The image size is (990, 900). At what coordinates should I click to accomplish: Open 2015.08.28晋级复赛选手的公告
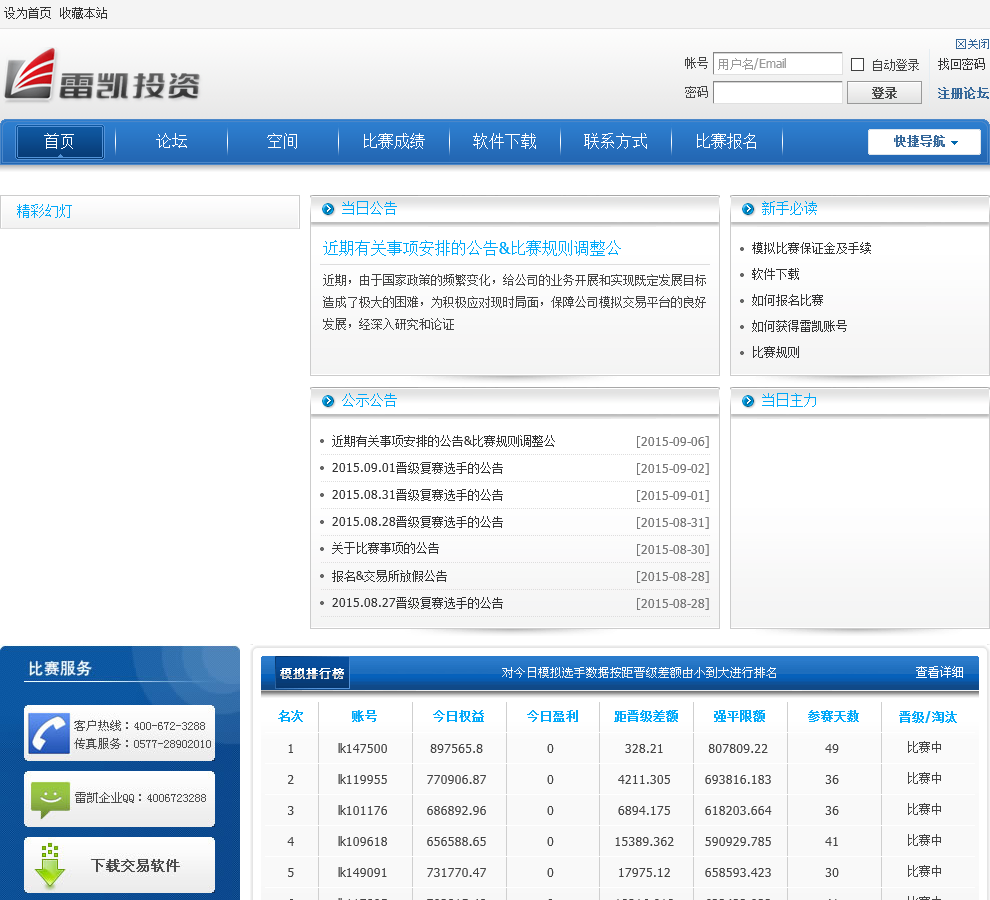coord(417,522)
